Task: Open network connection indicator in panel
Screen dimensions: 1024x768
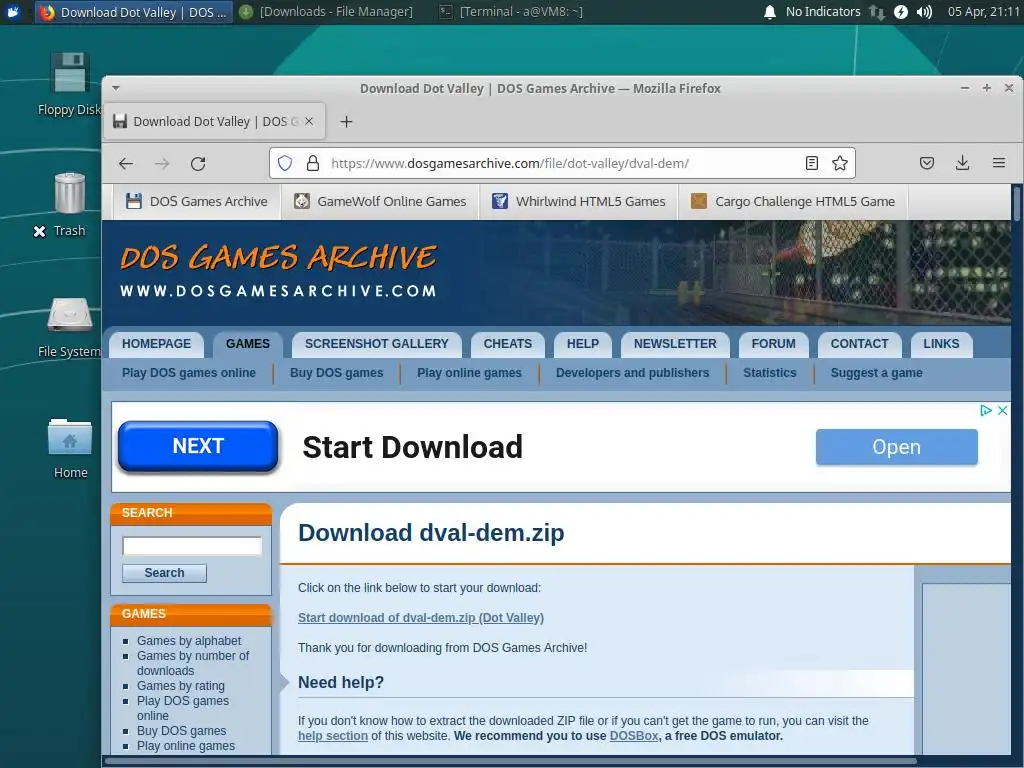Action: click(876, 12)
